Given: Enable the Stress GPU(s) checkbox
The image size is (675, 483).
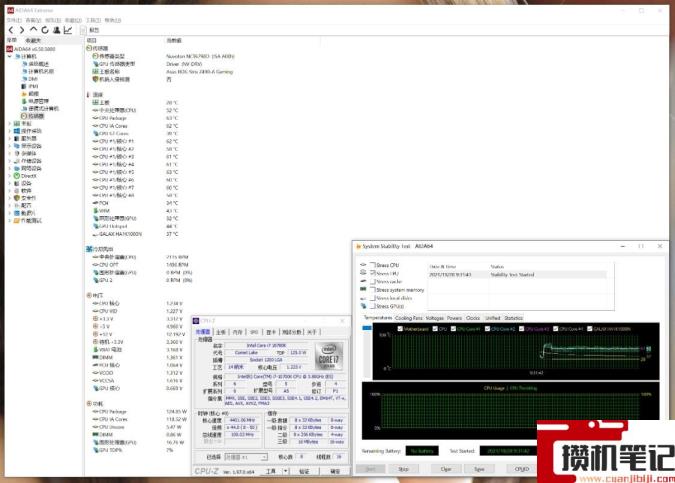Looking at the screenshot, I should pos(373,306).
